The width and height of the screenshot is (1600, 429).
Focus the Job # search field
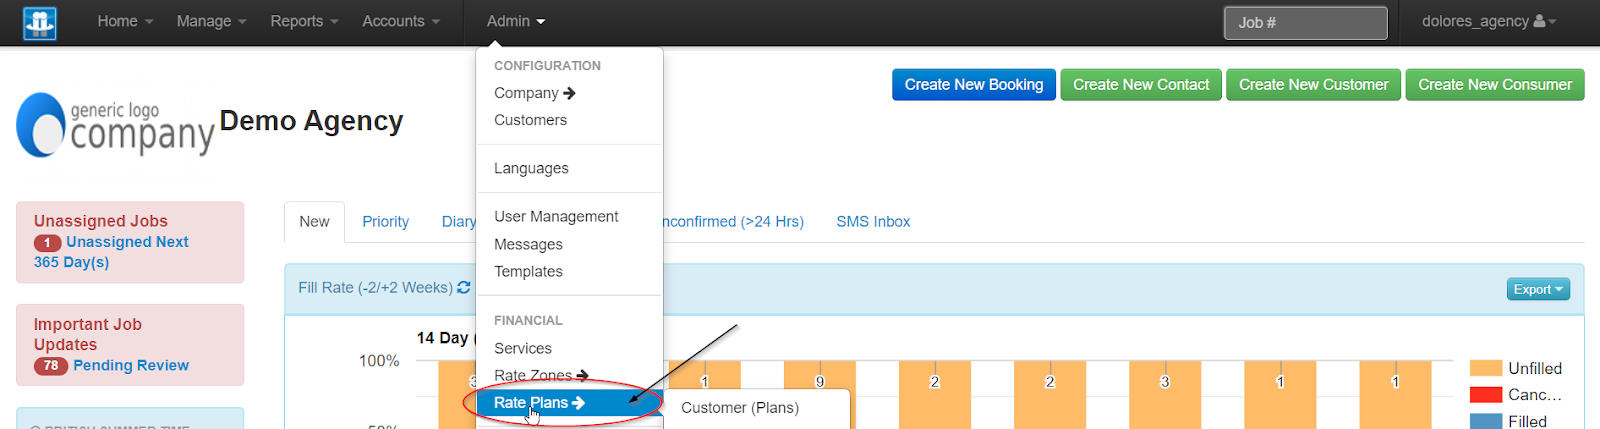[1305, 23]
